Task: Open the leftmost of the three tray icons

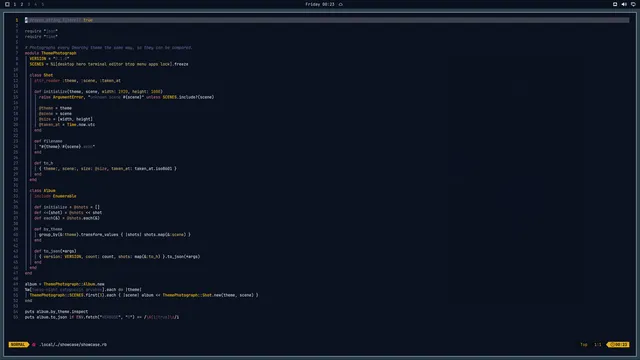Action: pos(615,4)
